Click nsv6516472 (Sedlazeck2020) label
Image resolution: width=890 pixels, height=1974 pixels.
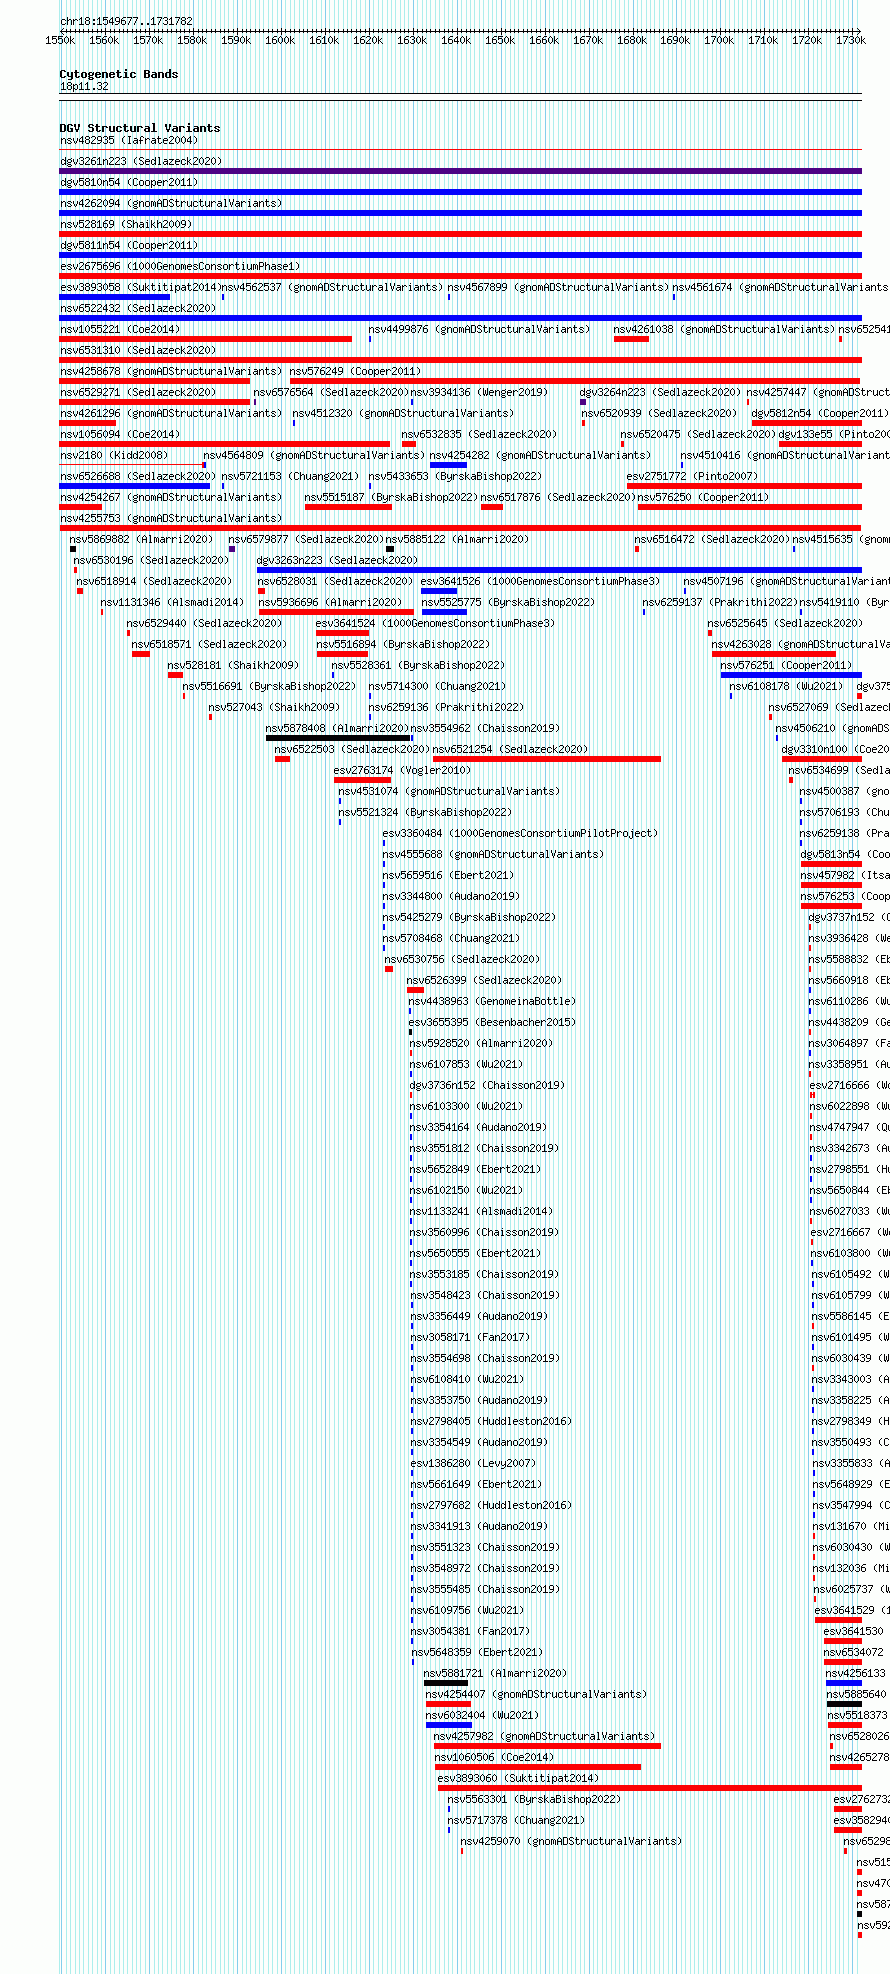(x=712, y=539)
